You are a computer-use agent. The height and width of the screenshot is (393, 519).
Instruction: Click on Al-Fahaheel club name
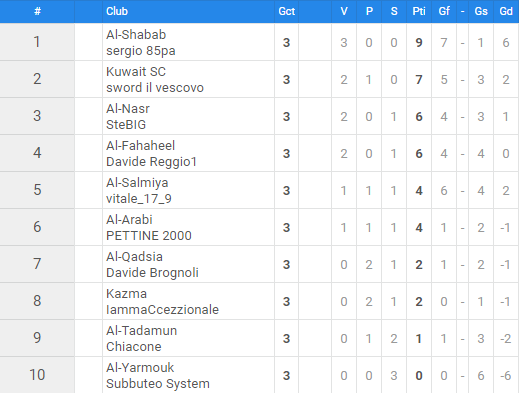point(140,146)
